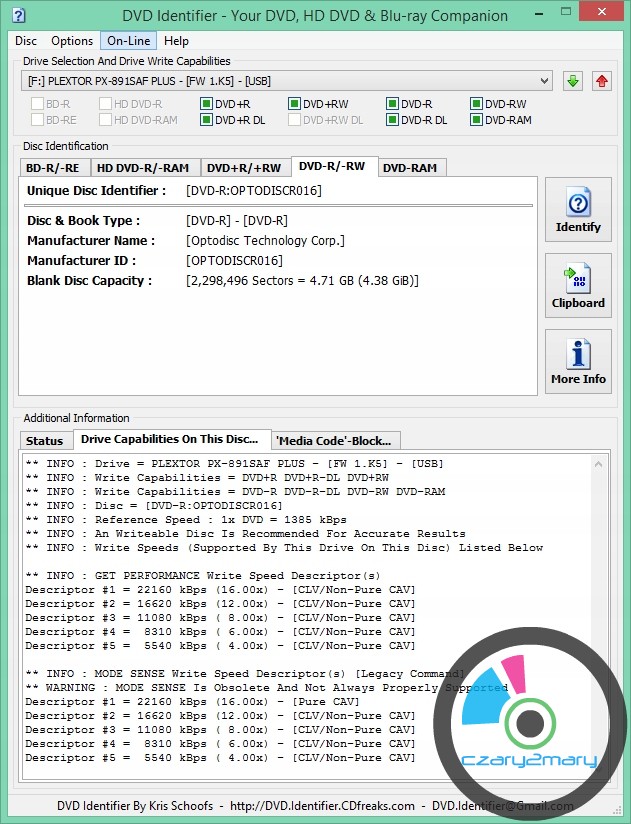Select the DVD+R/+RW tab
Screen dimensions: 631x824
click(x=244, y=168)
